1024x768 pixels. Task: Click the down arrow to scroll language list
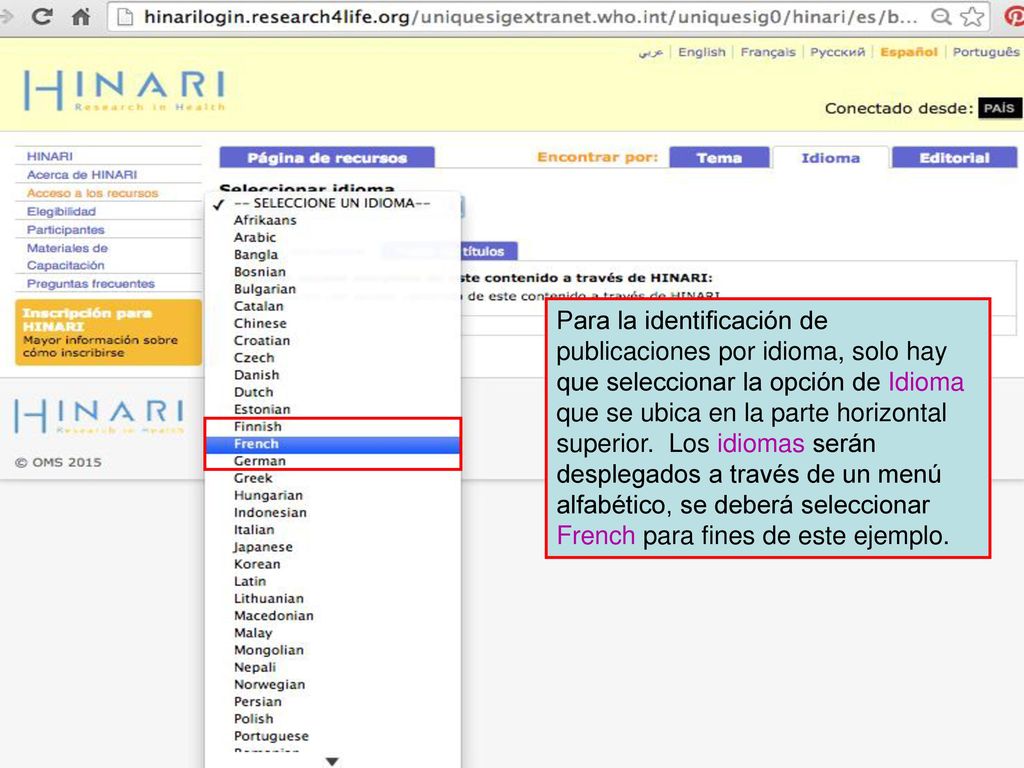coord(332,761)
